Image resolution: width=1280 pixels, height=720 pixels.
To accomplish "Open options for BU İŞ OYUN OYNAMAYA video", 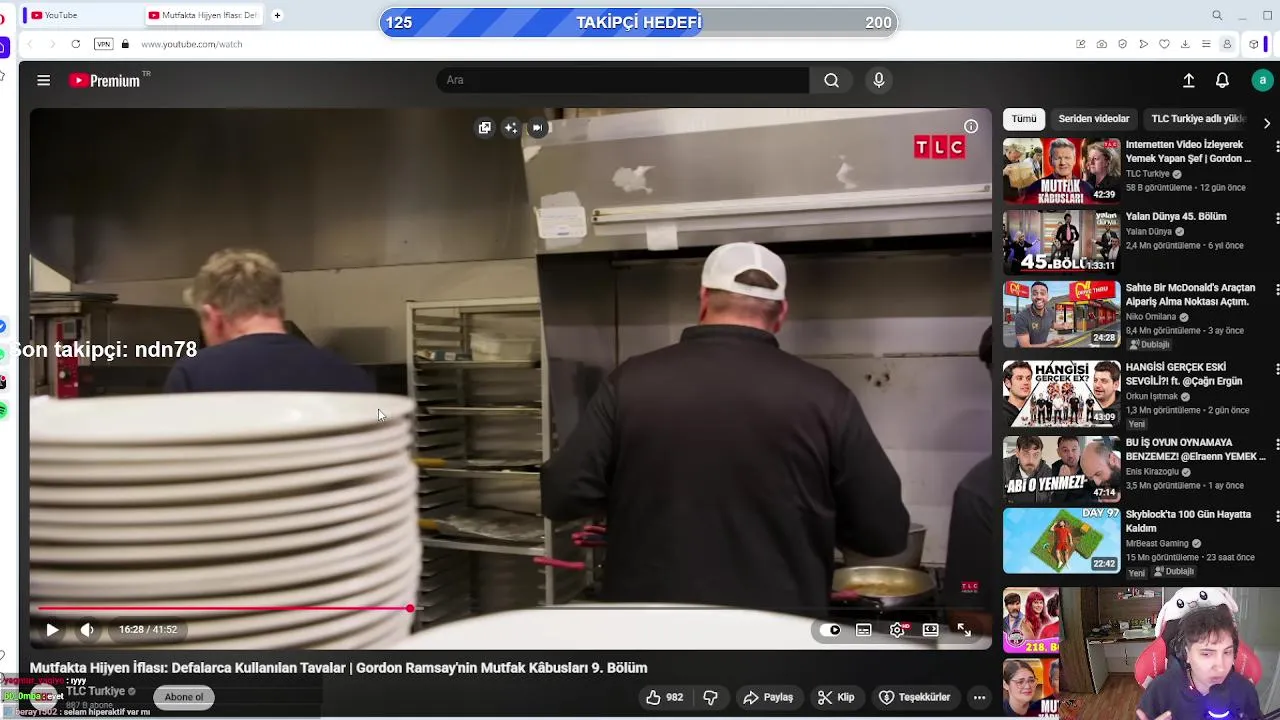I will tap(1276, 444).
